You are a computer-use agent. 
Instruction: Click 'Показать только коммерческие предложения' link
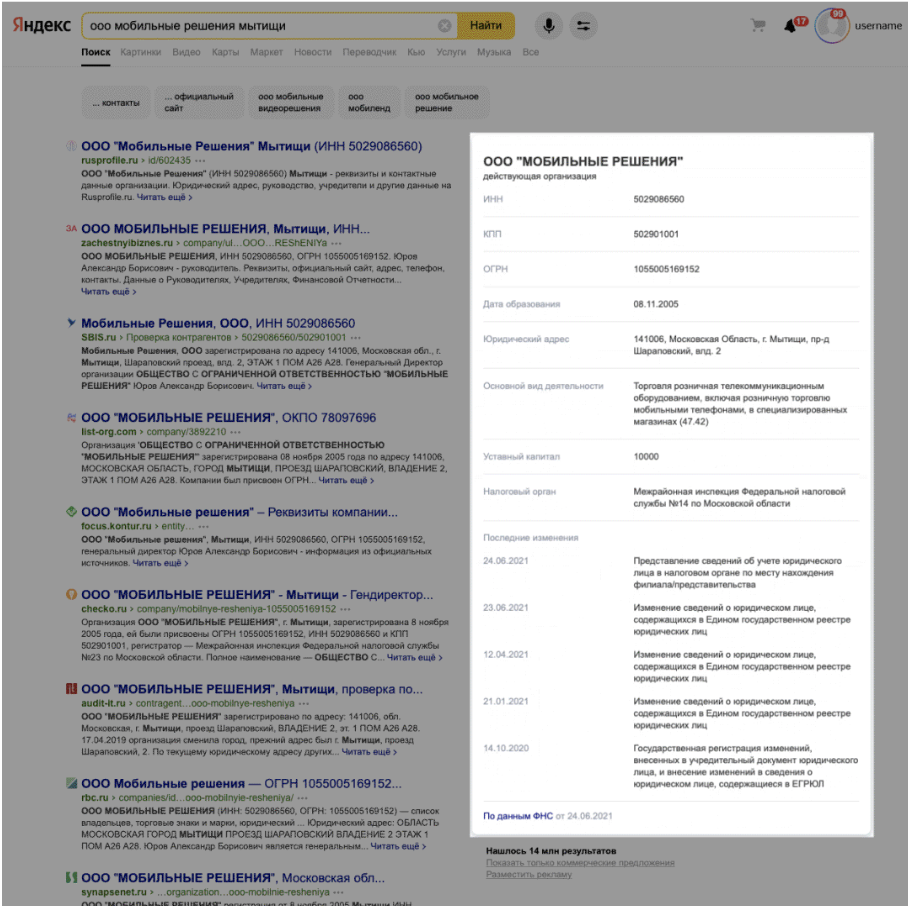[x=580, y=863]
